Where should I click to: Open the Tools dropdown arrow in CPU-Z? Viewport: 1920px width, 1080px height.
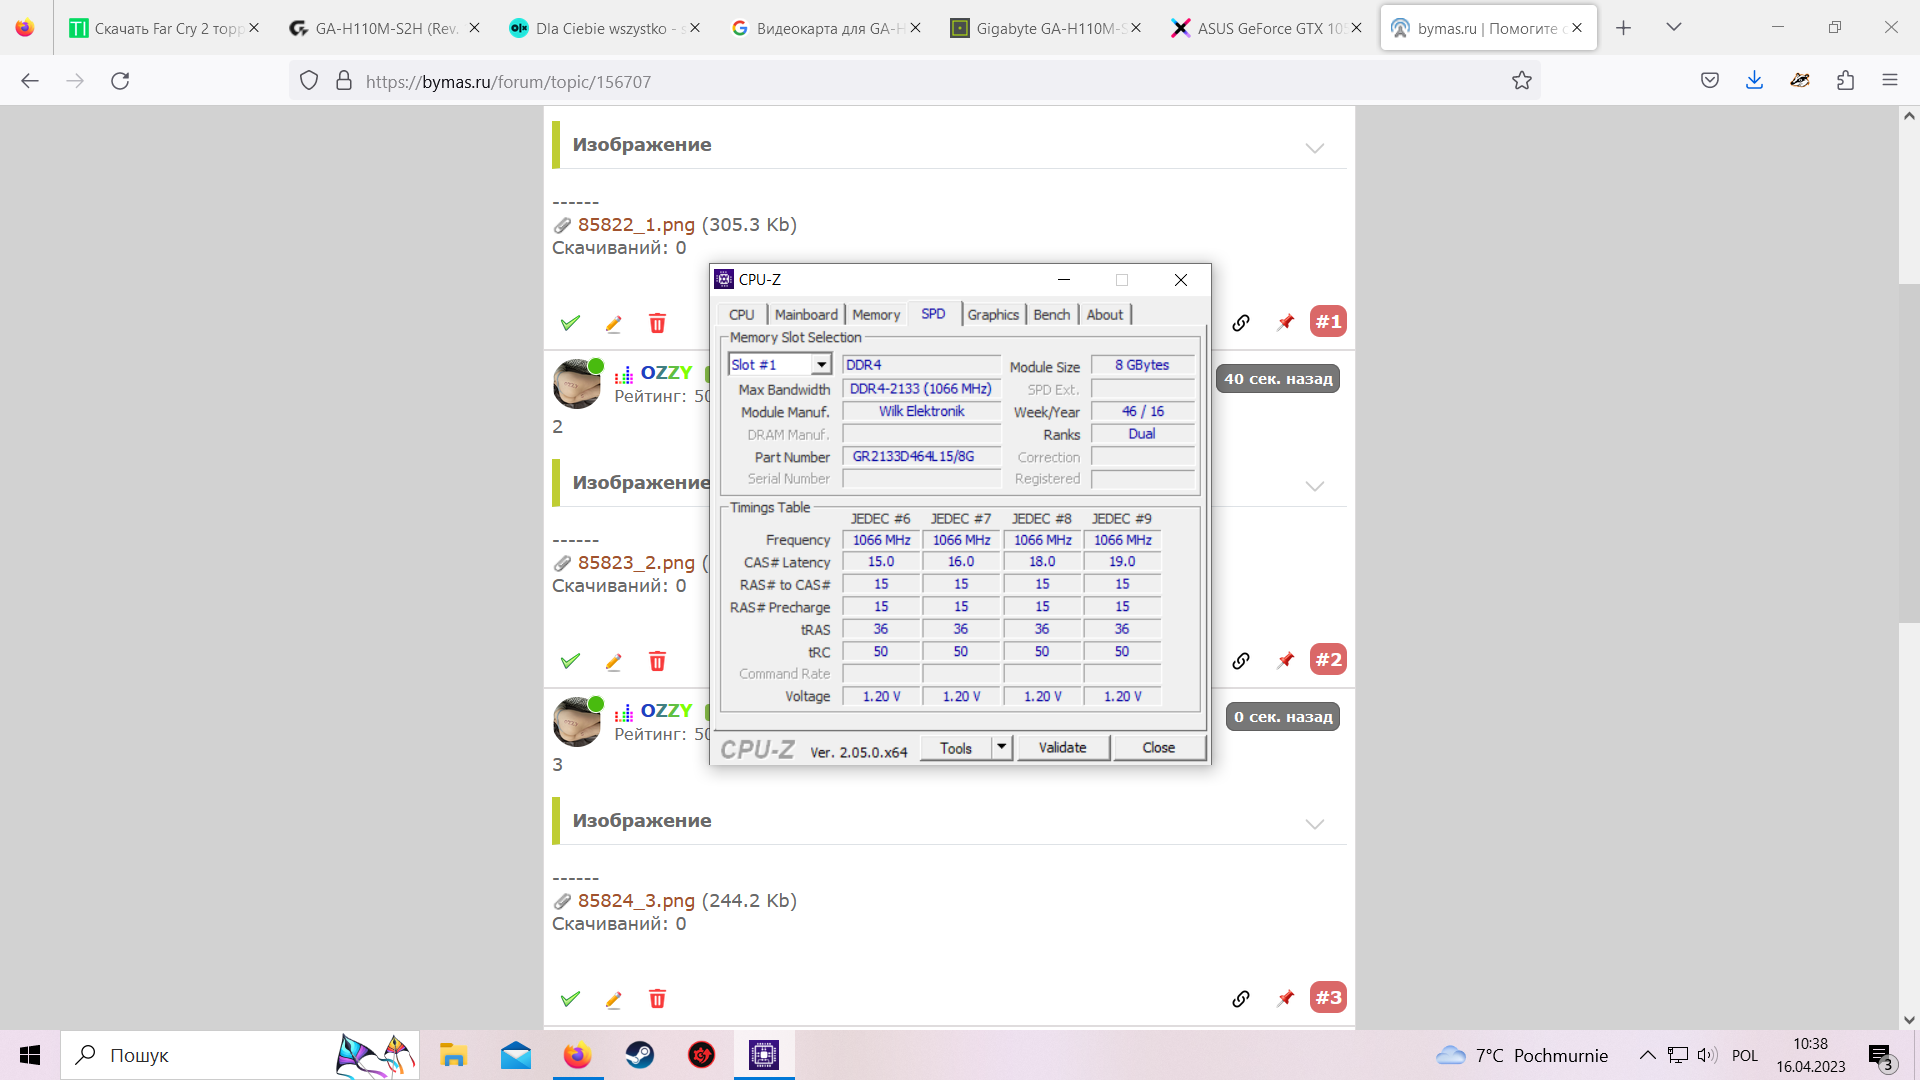coord(1002,747)
